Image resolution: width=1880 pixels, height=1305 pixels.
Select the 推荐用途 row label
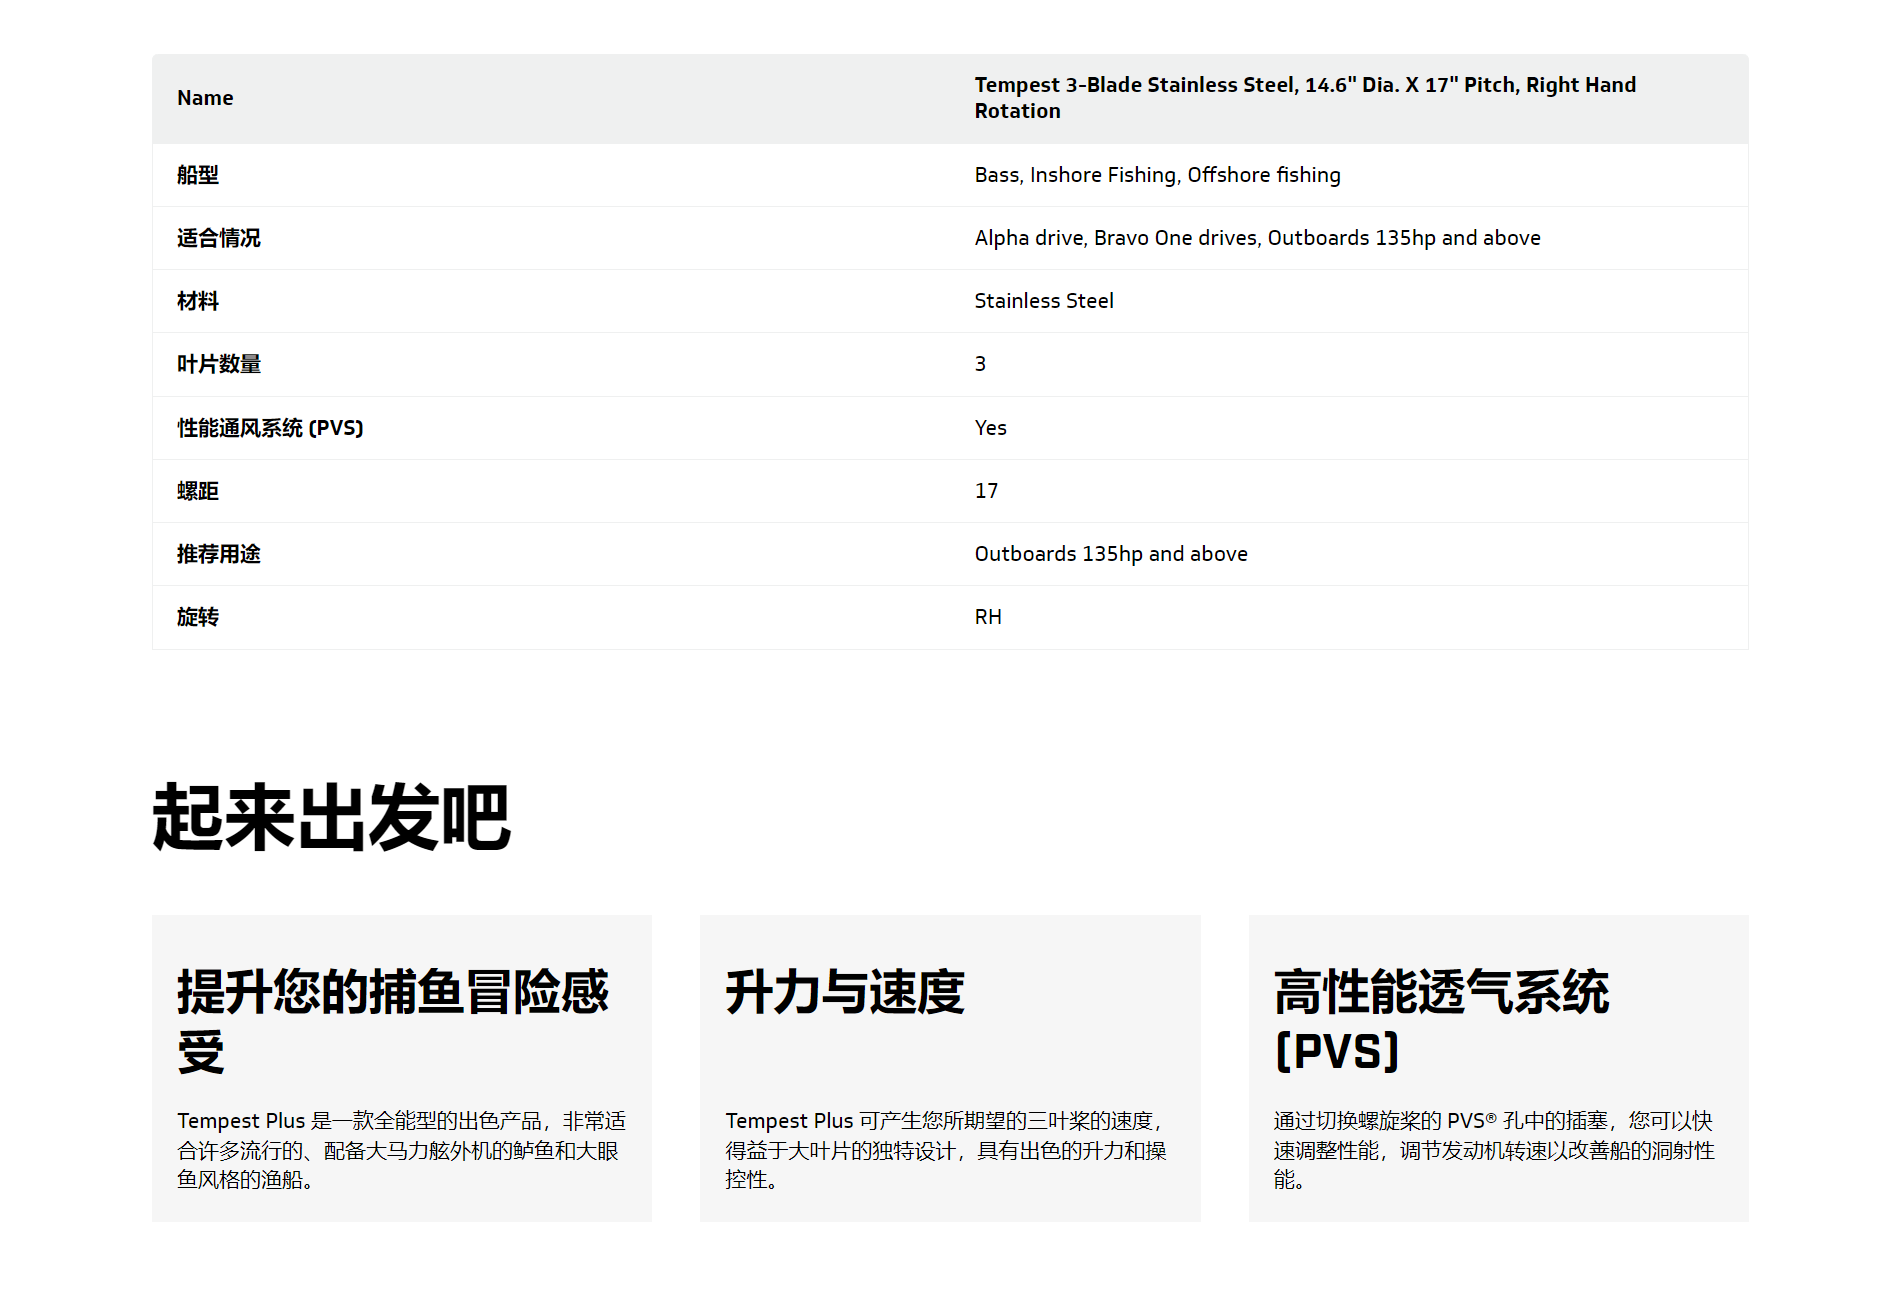218,554
